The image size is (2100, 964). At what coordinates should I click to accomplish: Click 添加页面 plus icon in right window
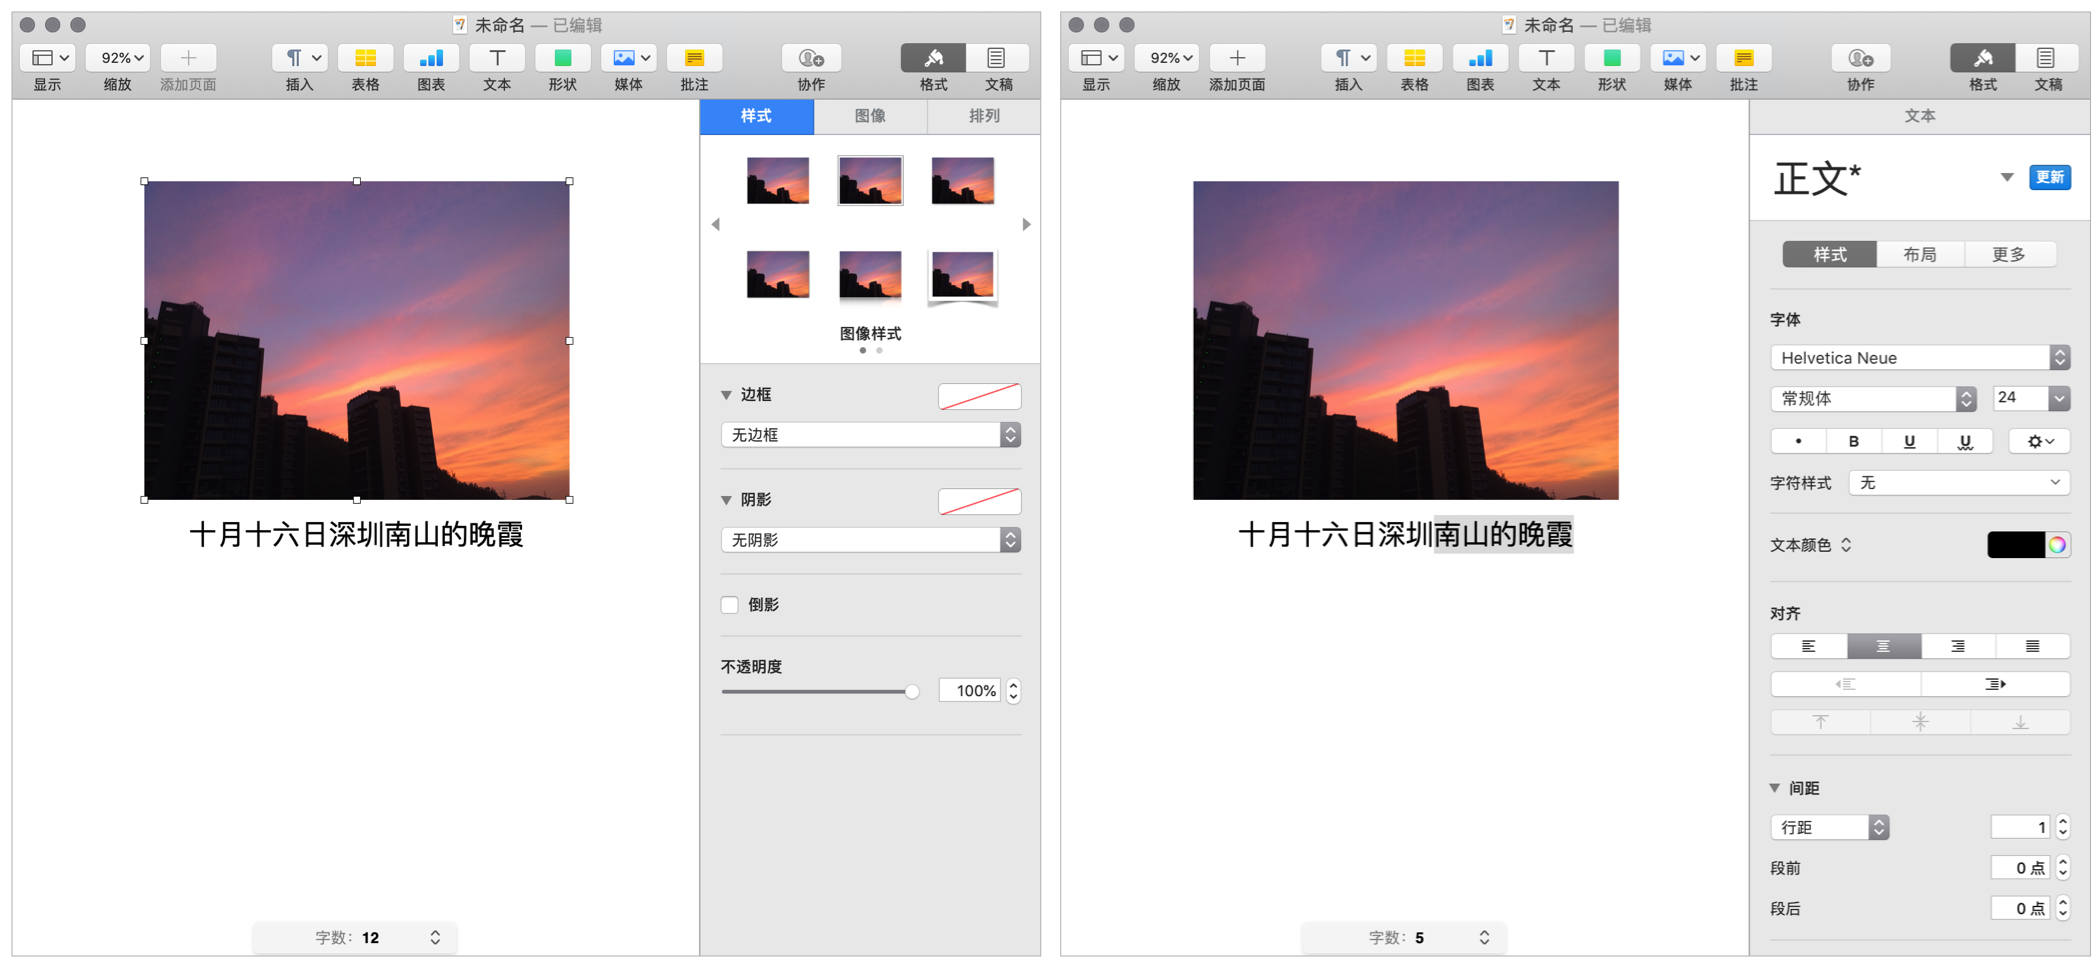click(1237, 58)
